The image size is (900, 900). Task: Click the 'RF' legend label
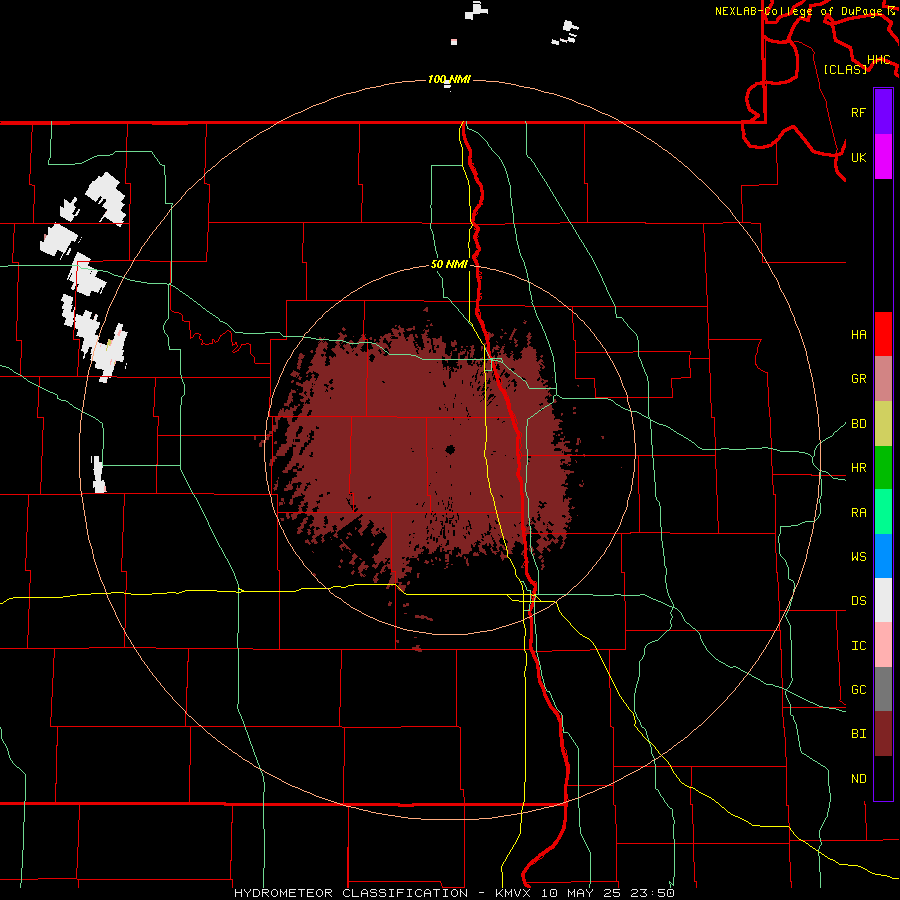pyautogui.click(x=859, y=112)
